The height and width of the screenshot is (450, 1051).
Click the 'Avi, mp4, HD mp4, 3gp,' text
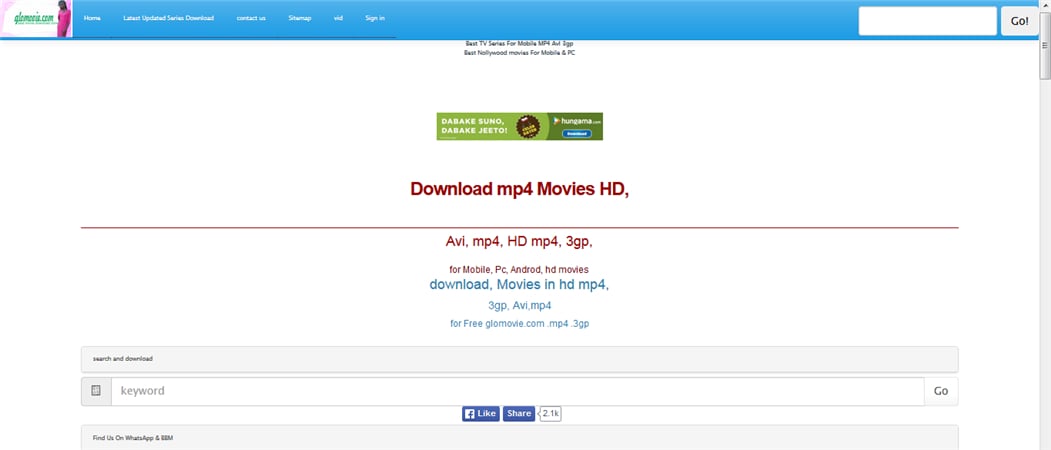pos(519,241)
